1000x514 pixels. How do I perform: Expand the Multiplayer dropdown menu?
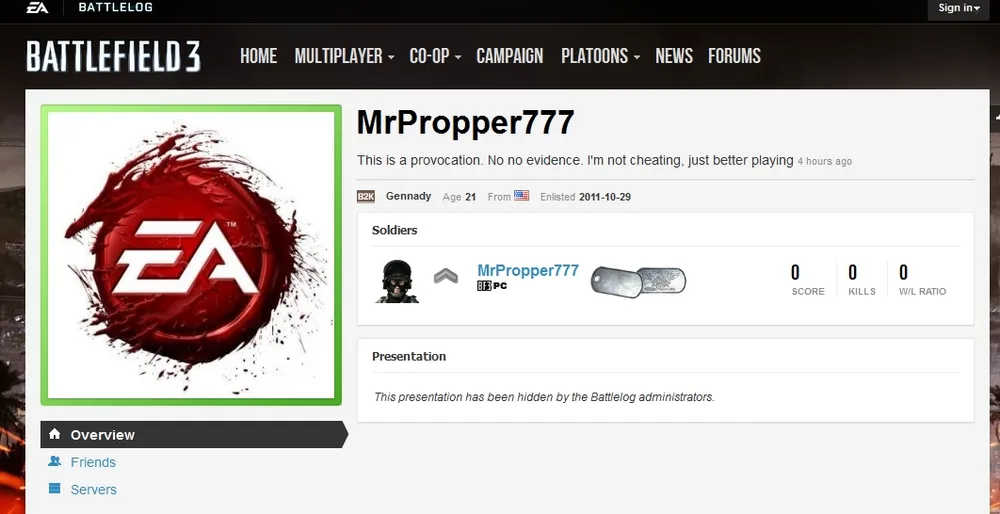pyautogui.click(x=344, y=56)
